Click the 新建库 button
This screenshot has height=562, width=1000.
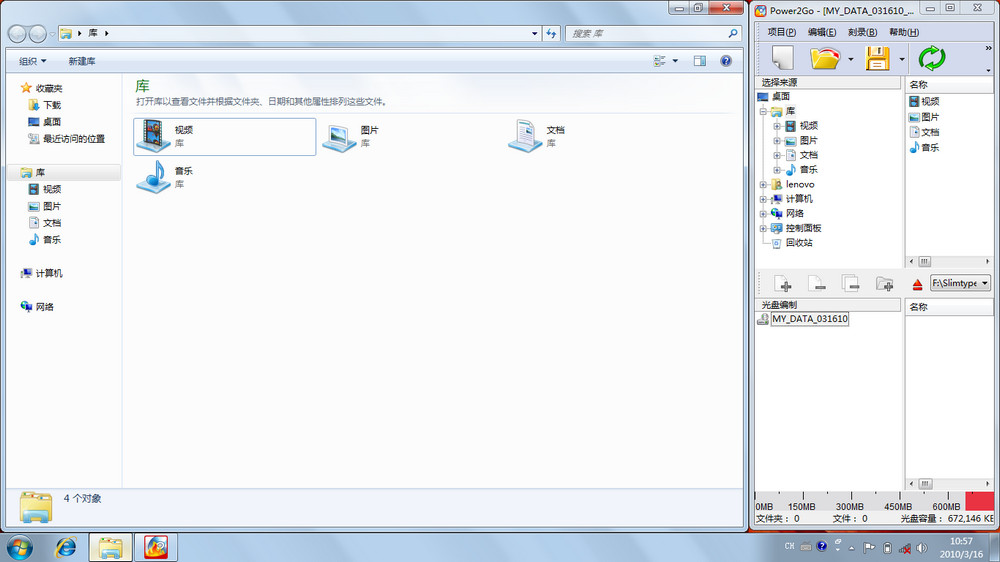coord(82,61)
